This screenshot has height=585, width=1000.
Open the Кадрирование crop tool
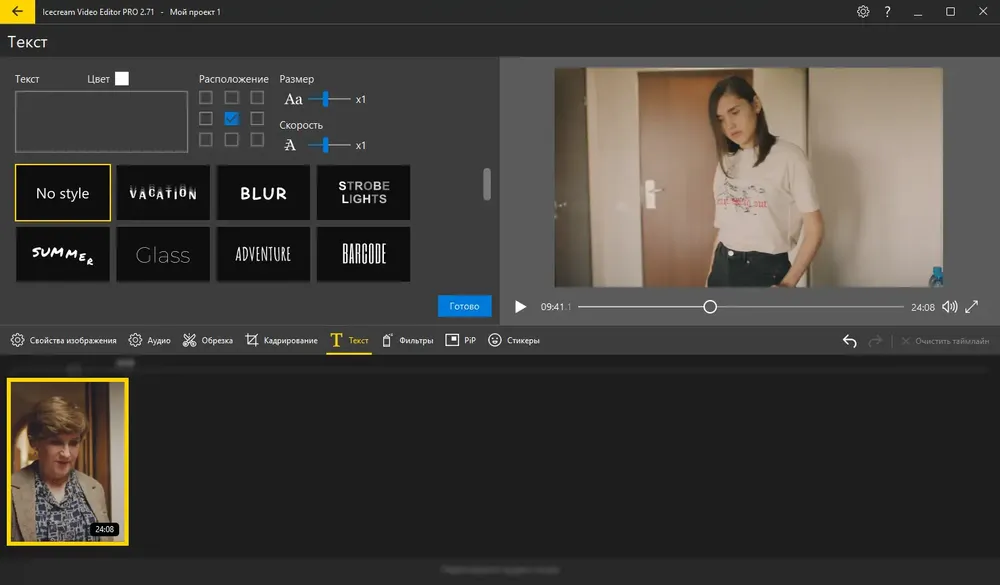tap(281, 341)
